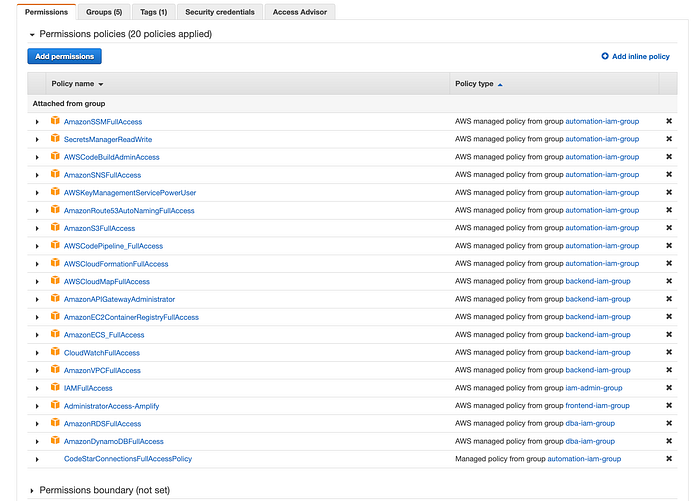Remove AWSCloudMapFullAccess using X icon

pos(669,281)
